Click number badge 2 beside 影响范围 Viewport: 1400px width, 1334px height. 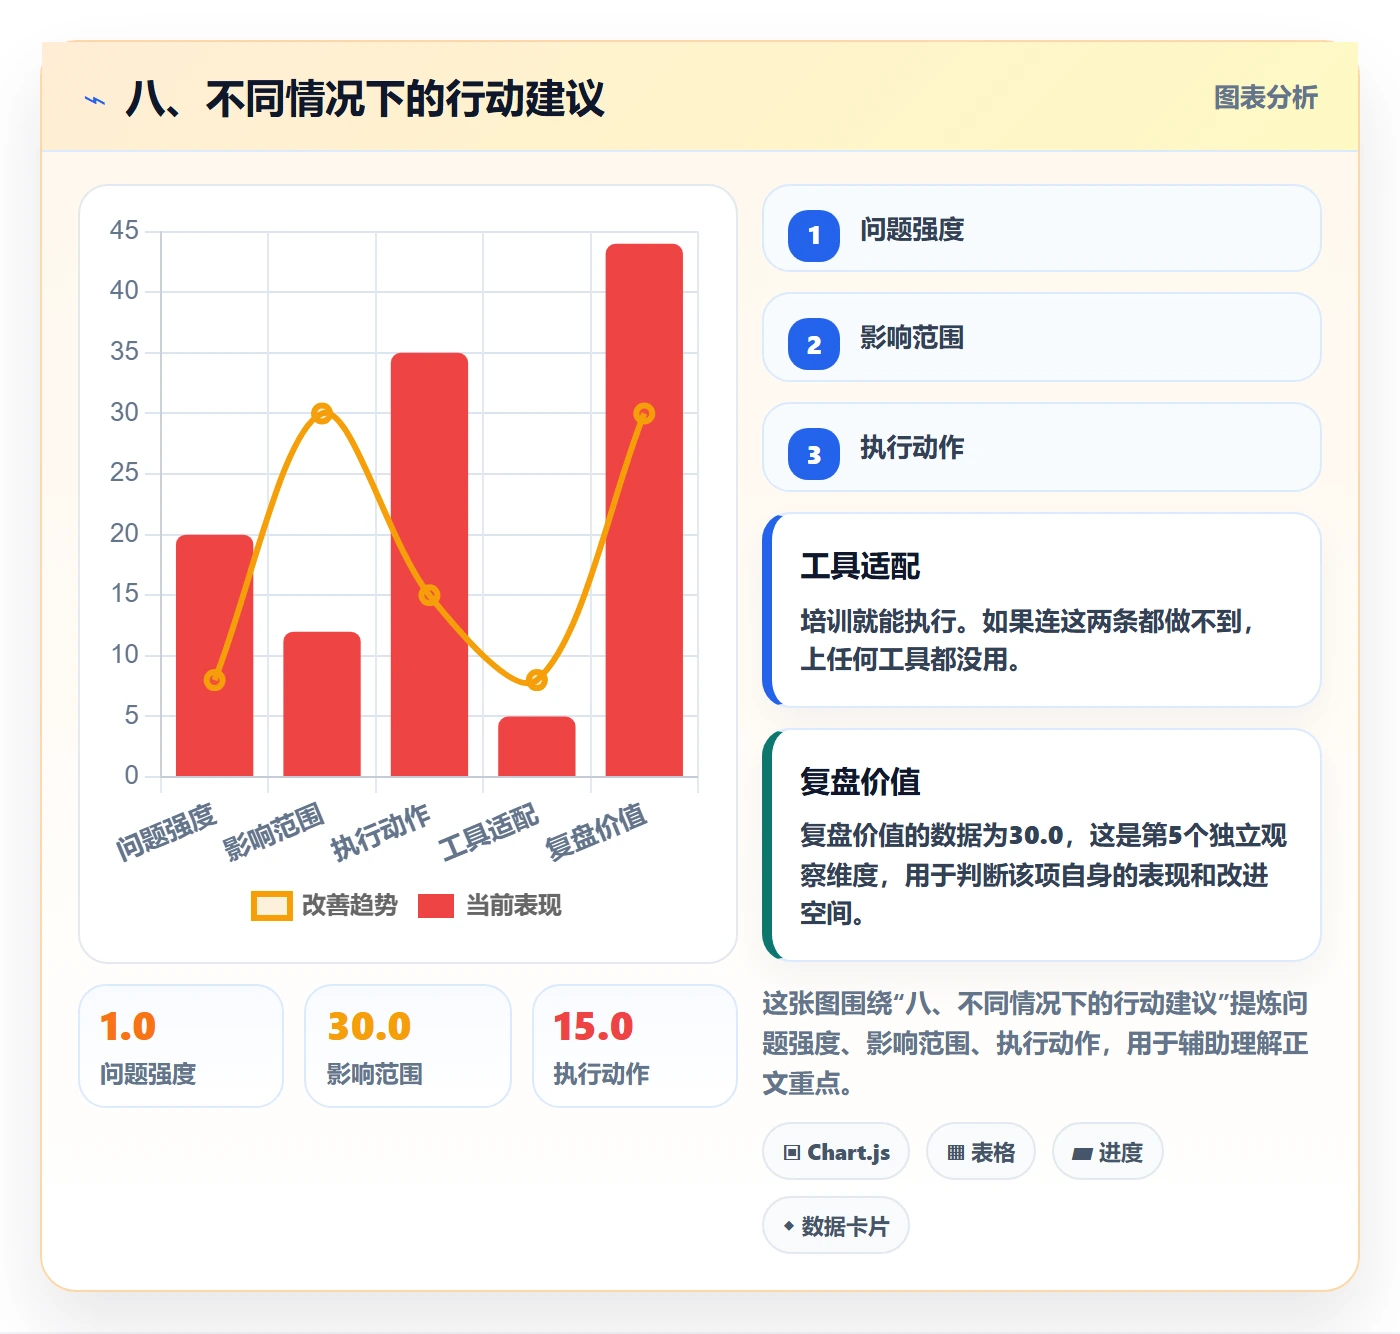click(814, 344)
